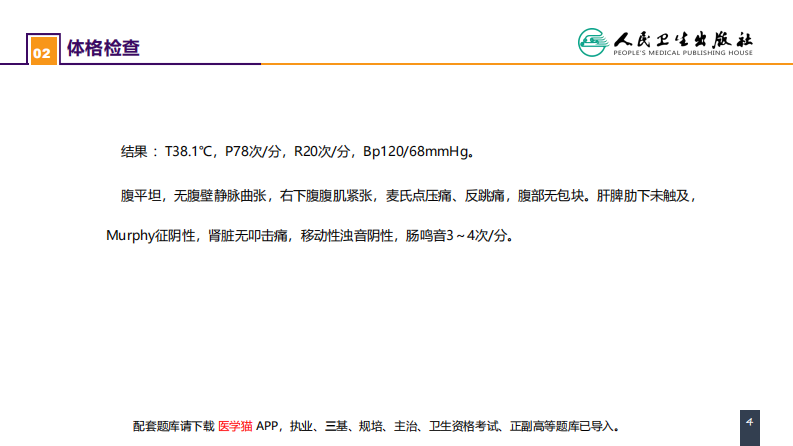Click the 人民卫生出版社 calligraphy name
Screen dimensions: 793x446
683,39
